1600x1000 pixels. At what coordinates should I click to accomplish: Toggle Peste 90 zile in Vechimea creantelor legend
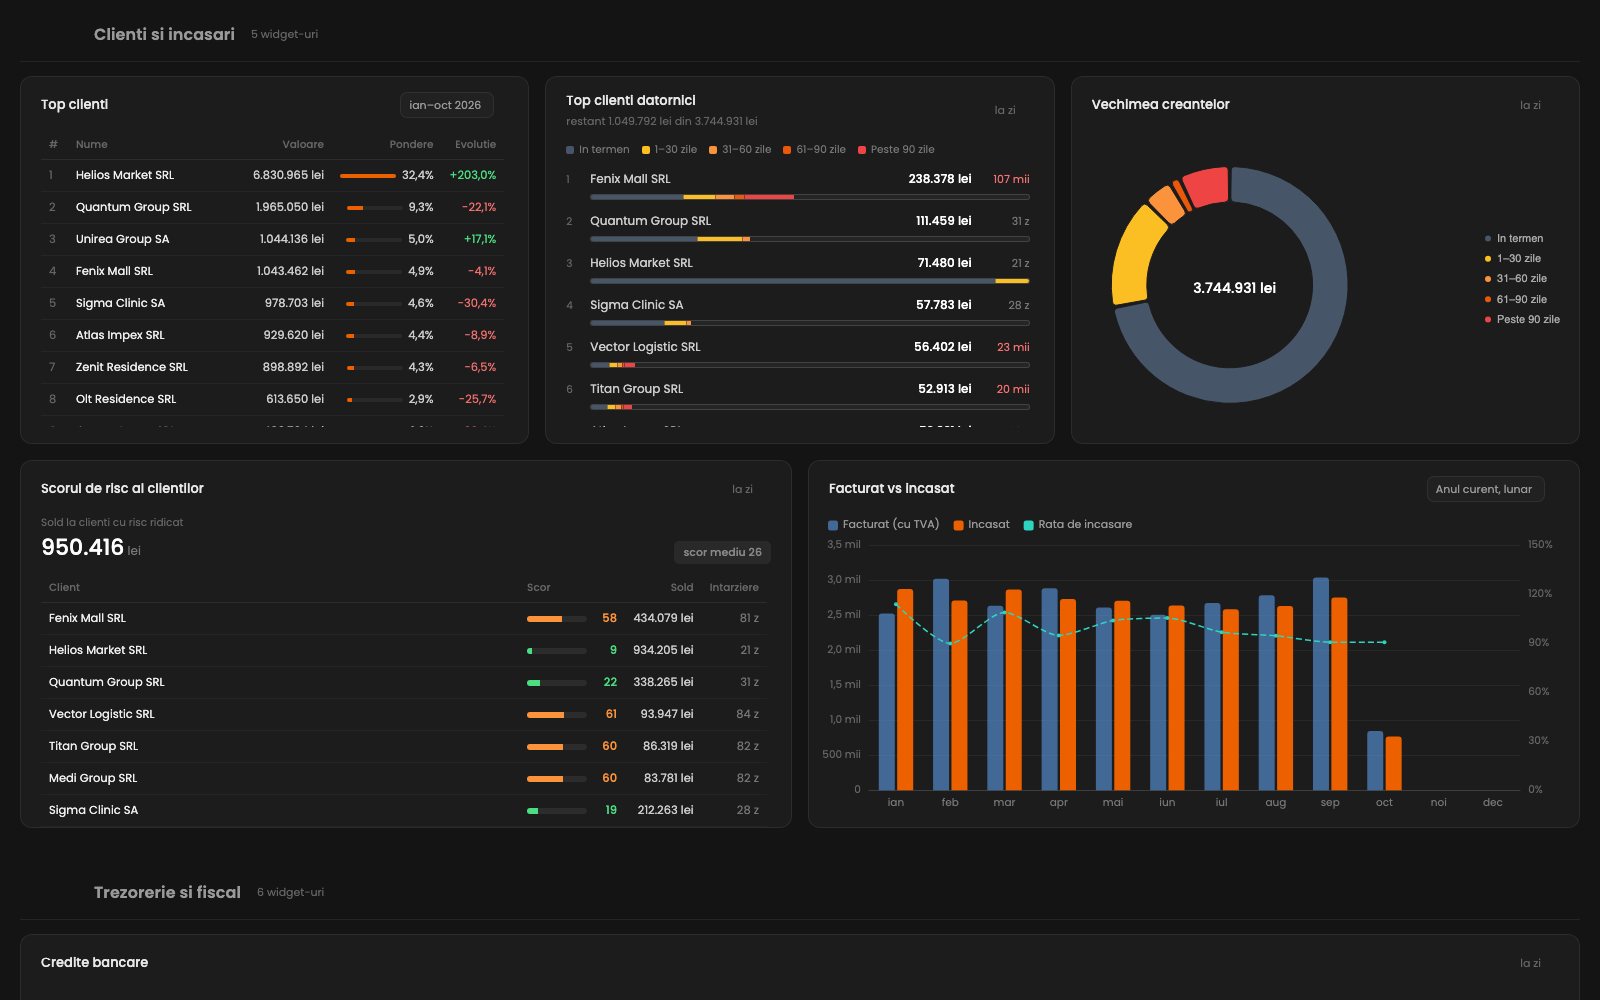1522,319
